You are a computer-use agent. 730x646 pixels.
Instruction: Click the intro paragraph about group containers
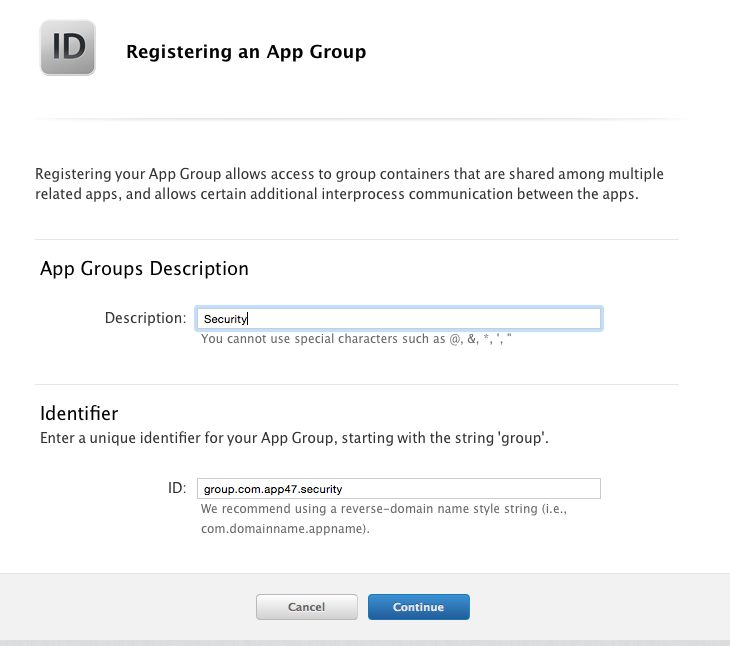pyautogui.click(x=349, y=184)
